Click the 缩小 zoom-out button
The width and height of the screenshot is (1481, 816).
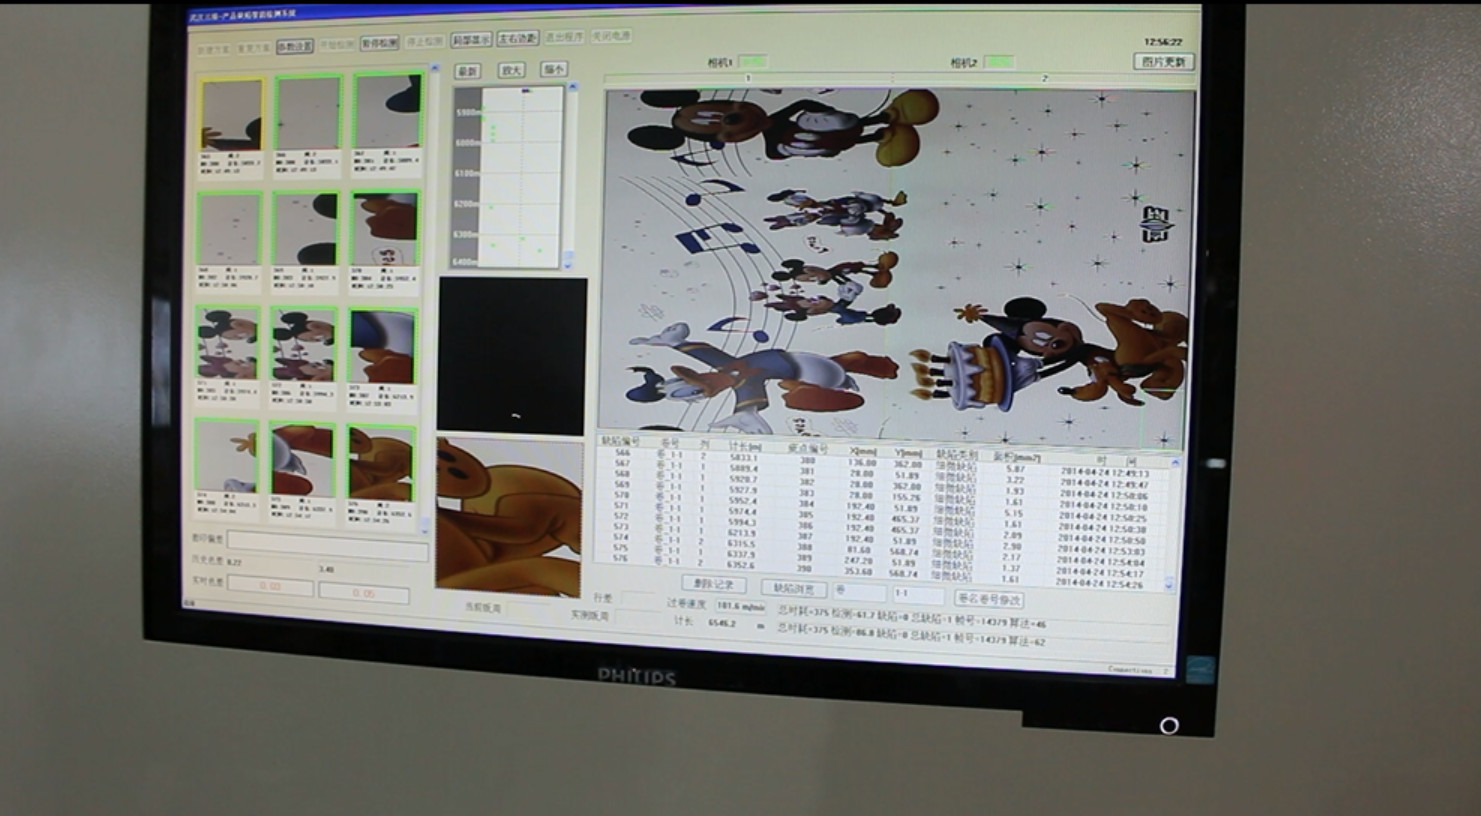coord(553,69)
